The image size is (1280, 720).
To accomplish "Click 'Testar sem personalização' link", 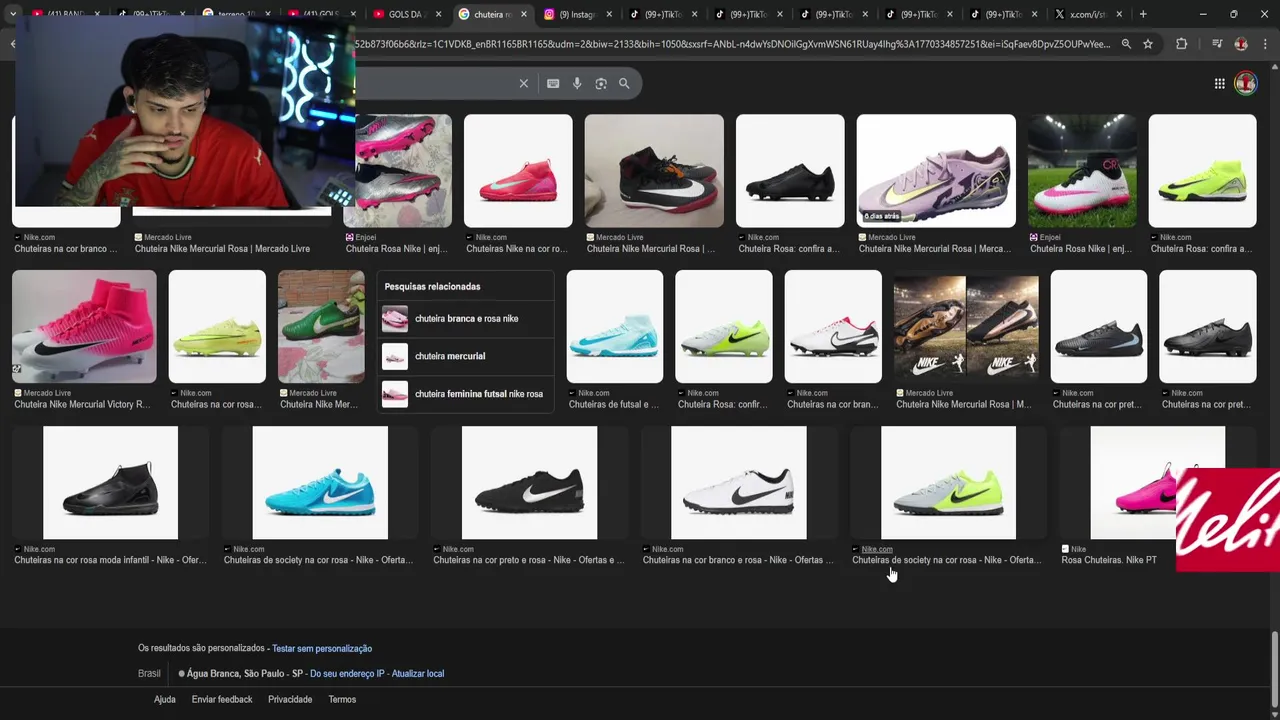I will click(322, 649).
